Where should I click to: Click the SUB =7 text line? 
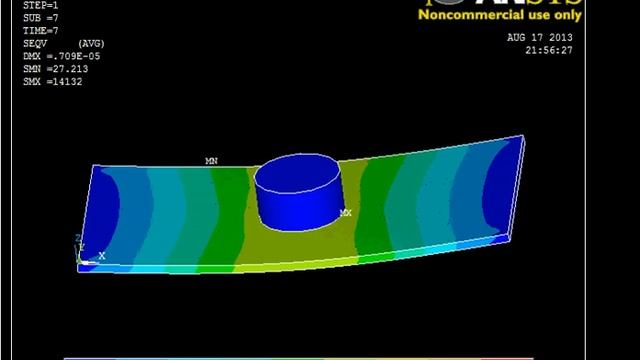point(41,18)
